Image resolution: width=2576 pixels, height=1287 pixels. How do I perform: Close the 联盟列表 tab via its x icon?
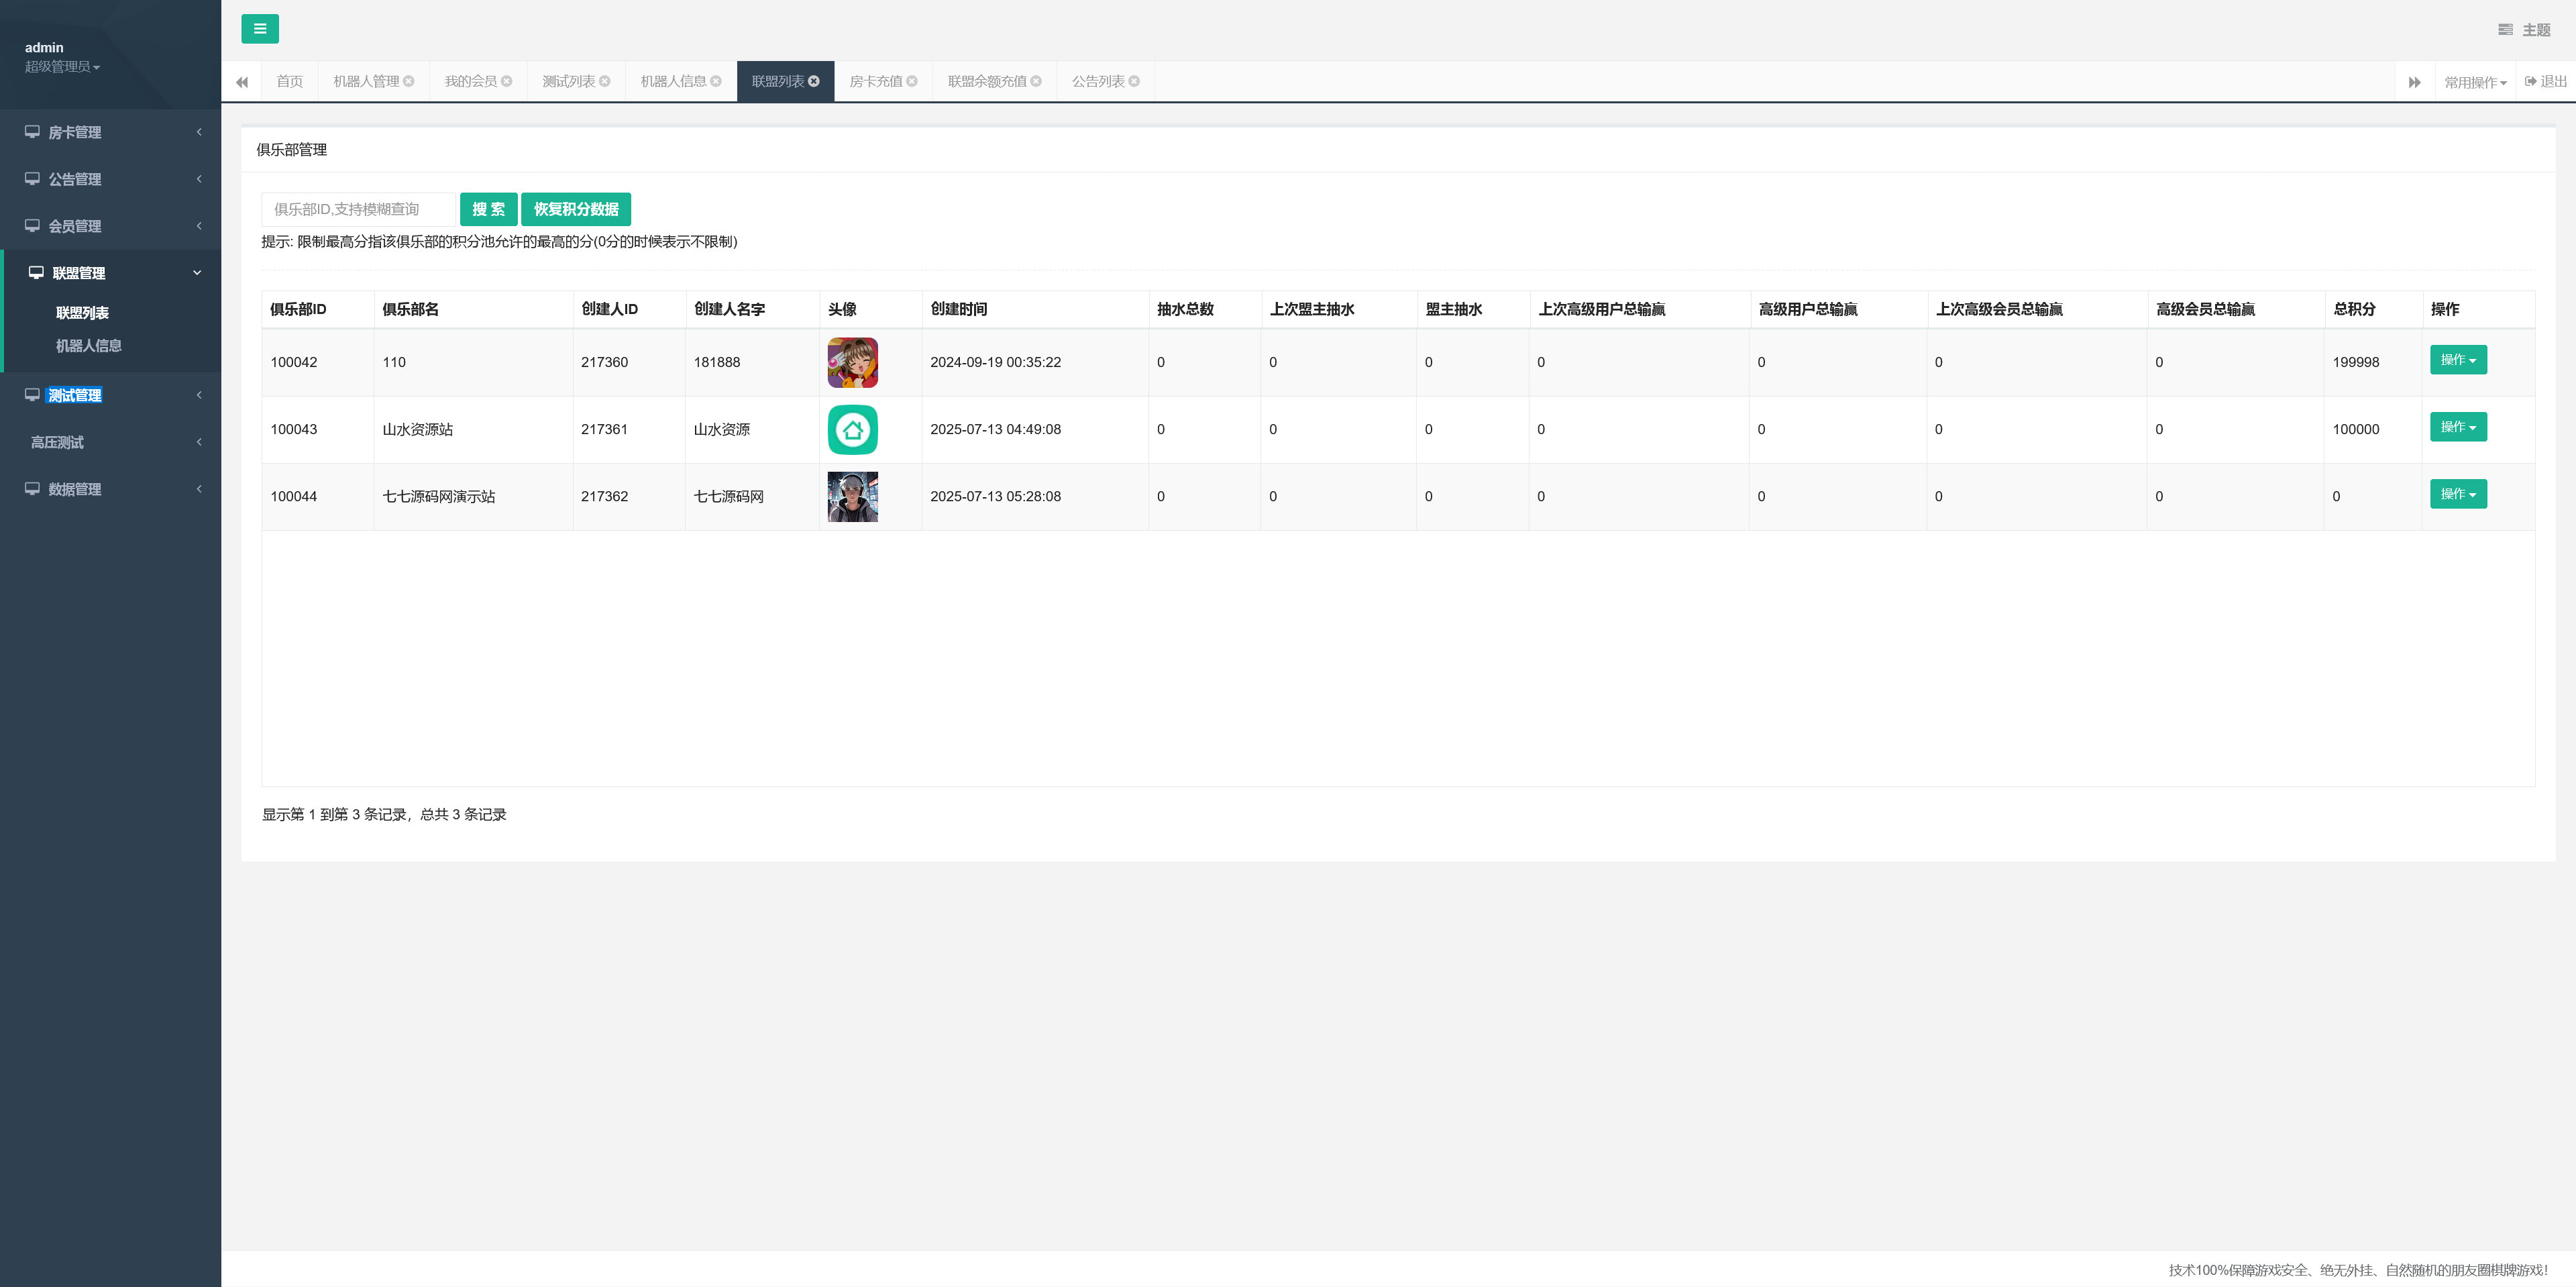814,82
